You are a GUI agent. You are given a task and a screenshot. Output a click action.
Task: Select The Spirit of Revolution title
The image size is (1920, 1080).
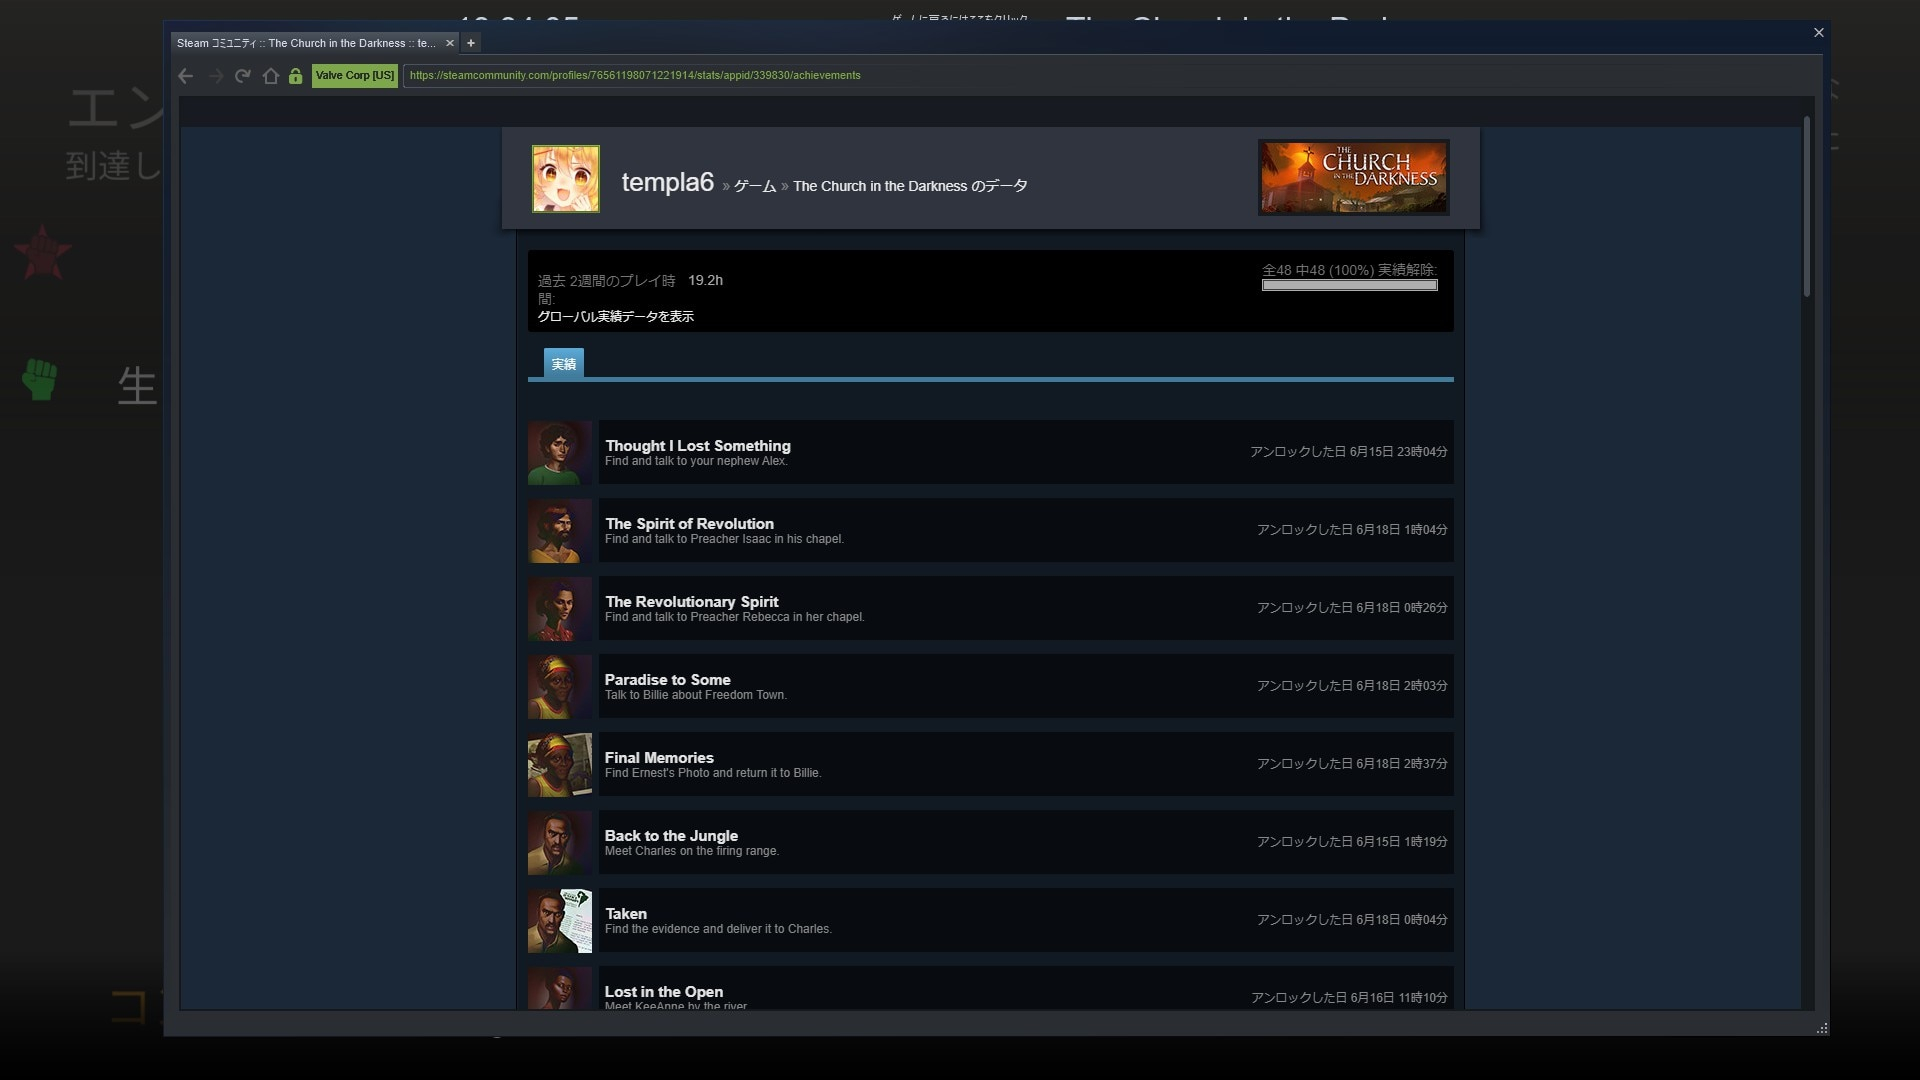coord(689,524)
